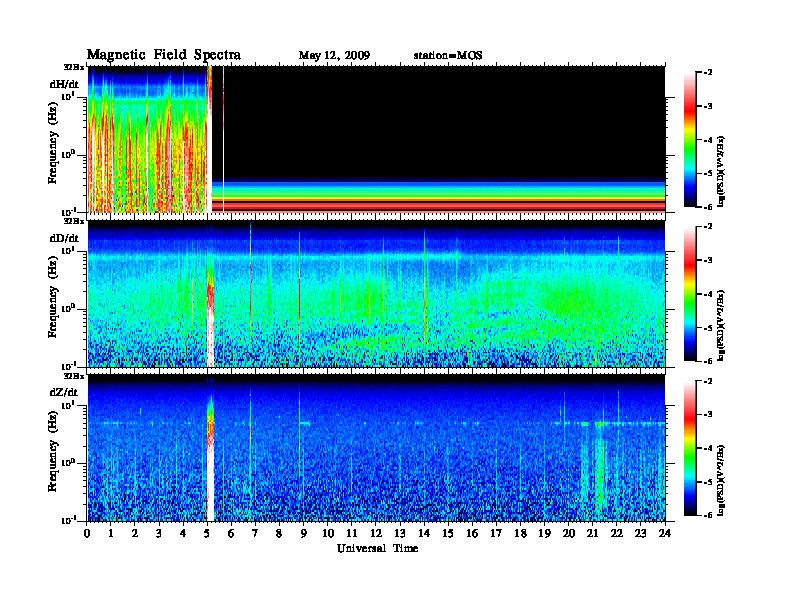This screenshot has height=612, width=792.
Task: Click the "Magnetic Field Spectra" title
Action: [164, 55]
